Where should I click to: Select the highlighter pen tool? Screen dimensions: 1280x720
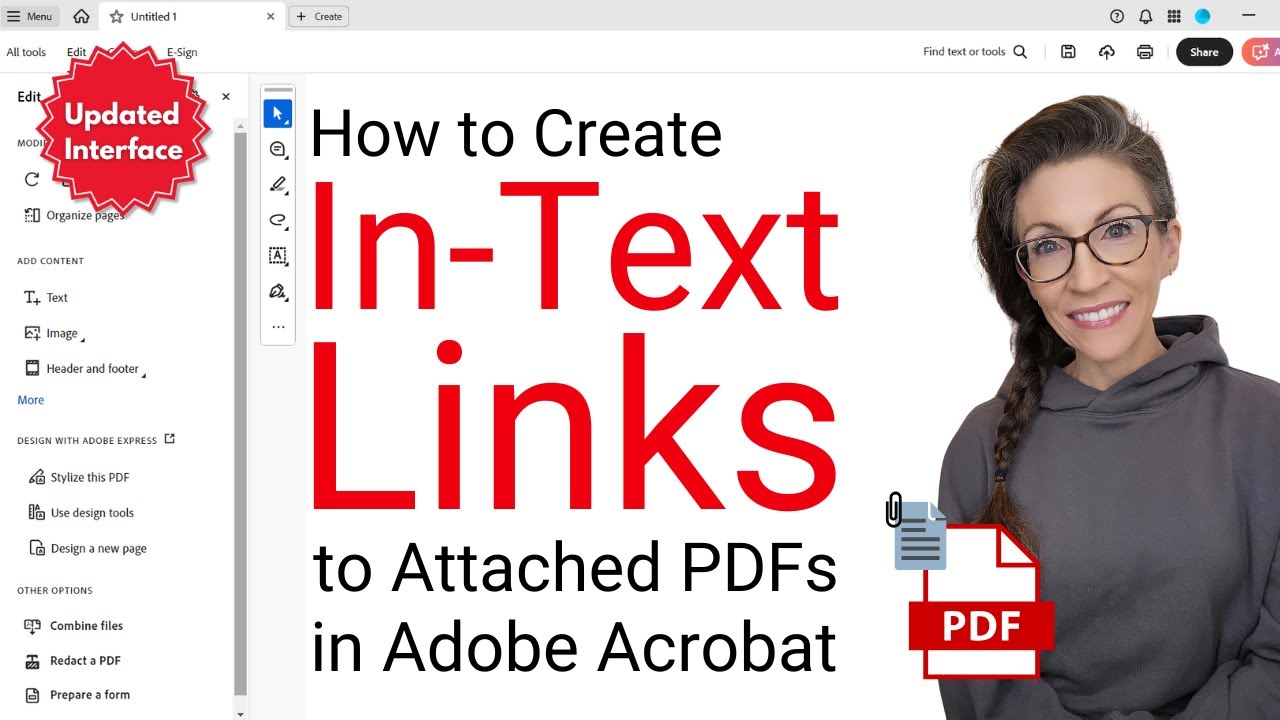(278, 185)
